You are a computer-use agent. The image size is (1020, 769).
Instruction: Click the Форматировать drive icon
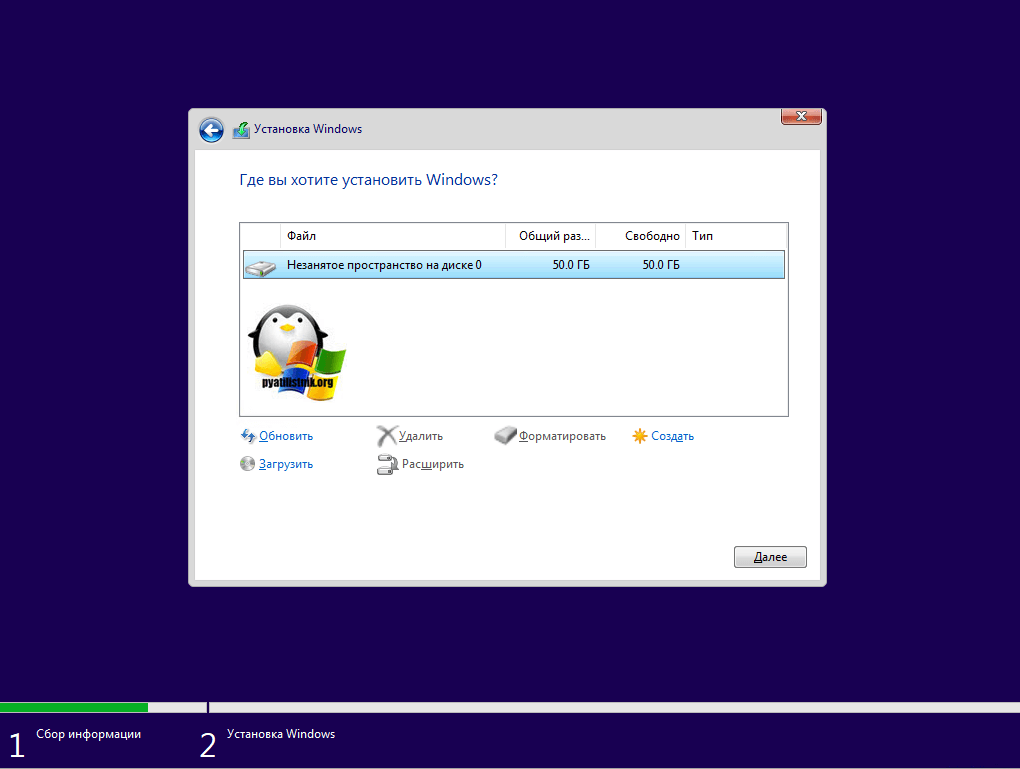tap(506, 436)
